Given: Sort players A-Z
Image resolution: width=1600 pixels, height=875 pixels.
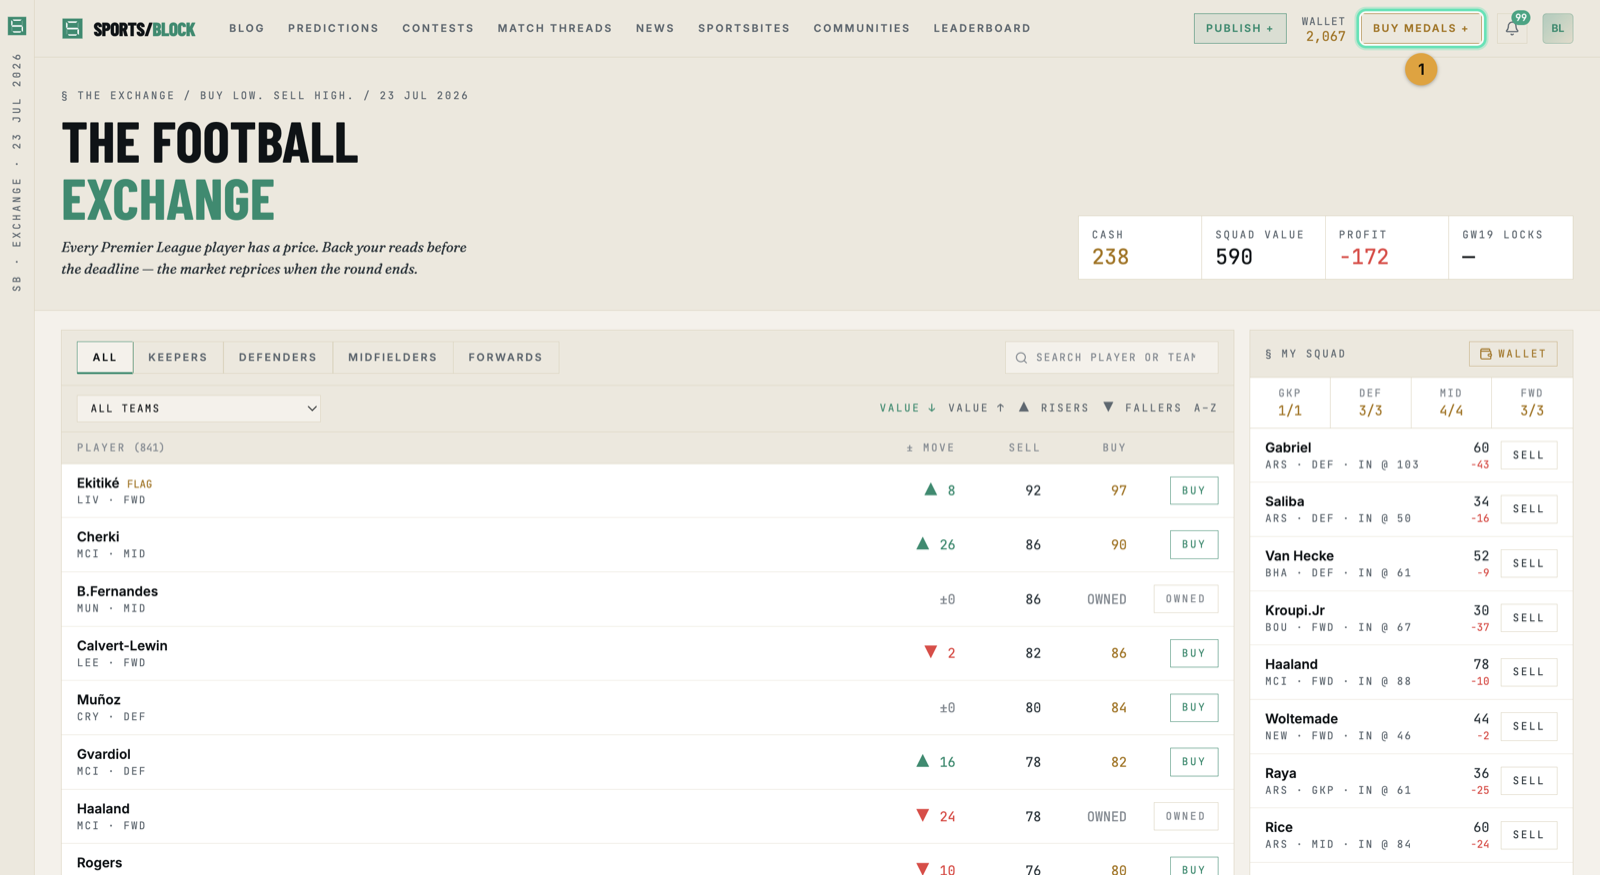Looking at the screenshot, I should 1206,408.
